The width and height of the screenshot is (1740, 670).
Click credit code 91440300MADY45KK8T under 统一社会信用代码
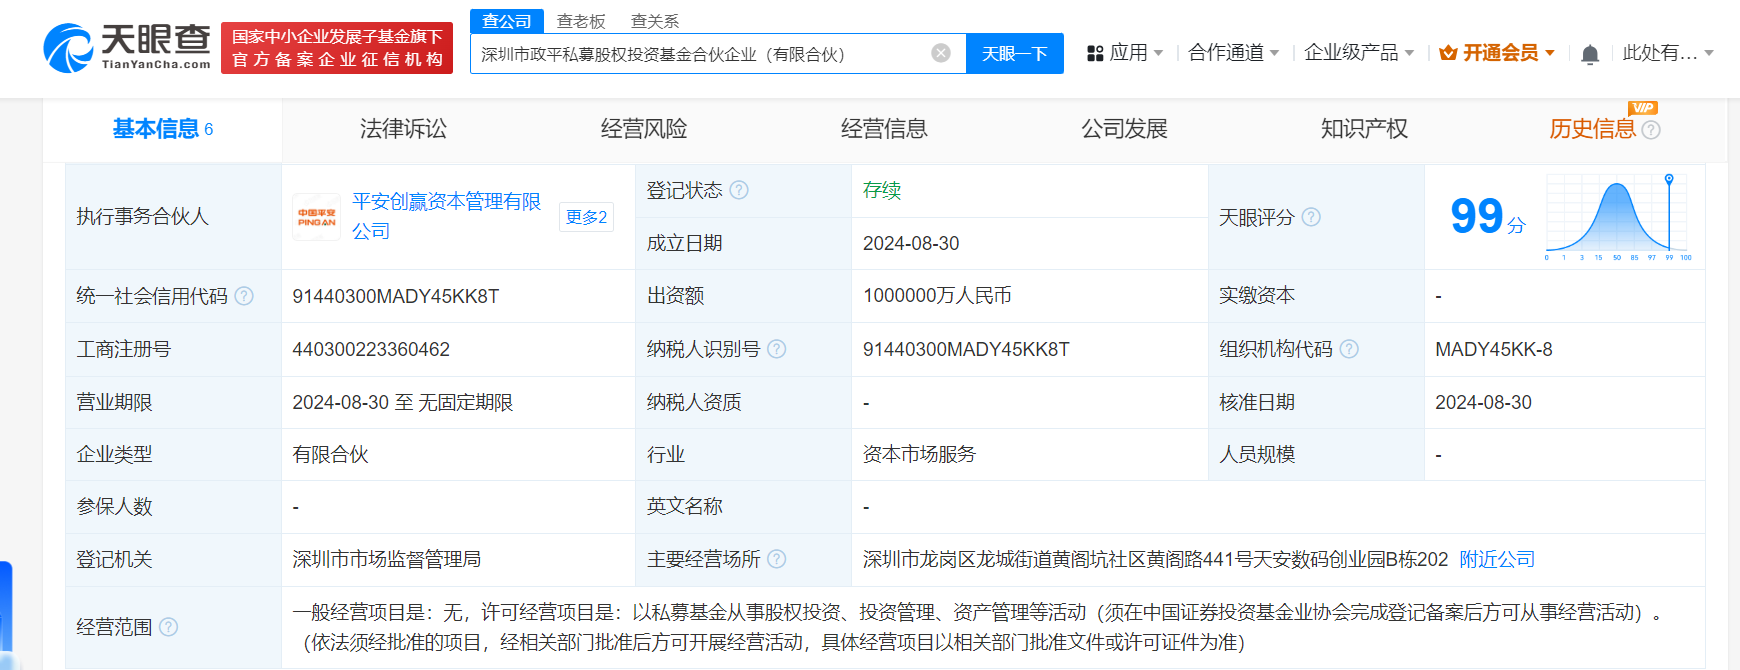pos(396,296)
